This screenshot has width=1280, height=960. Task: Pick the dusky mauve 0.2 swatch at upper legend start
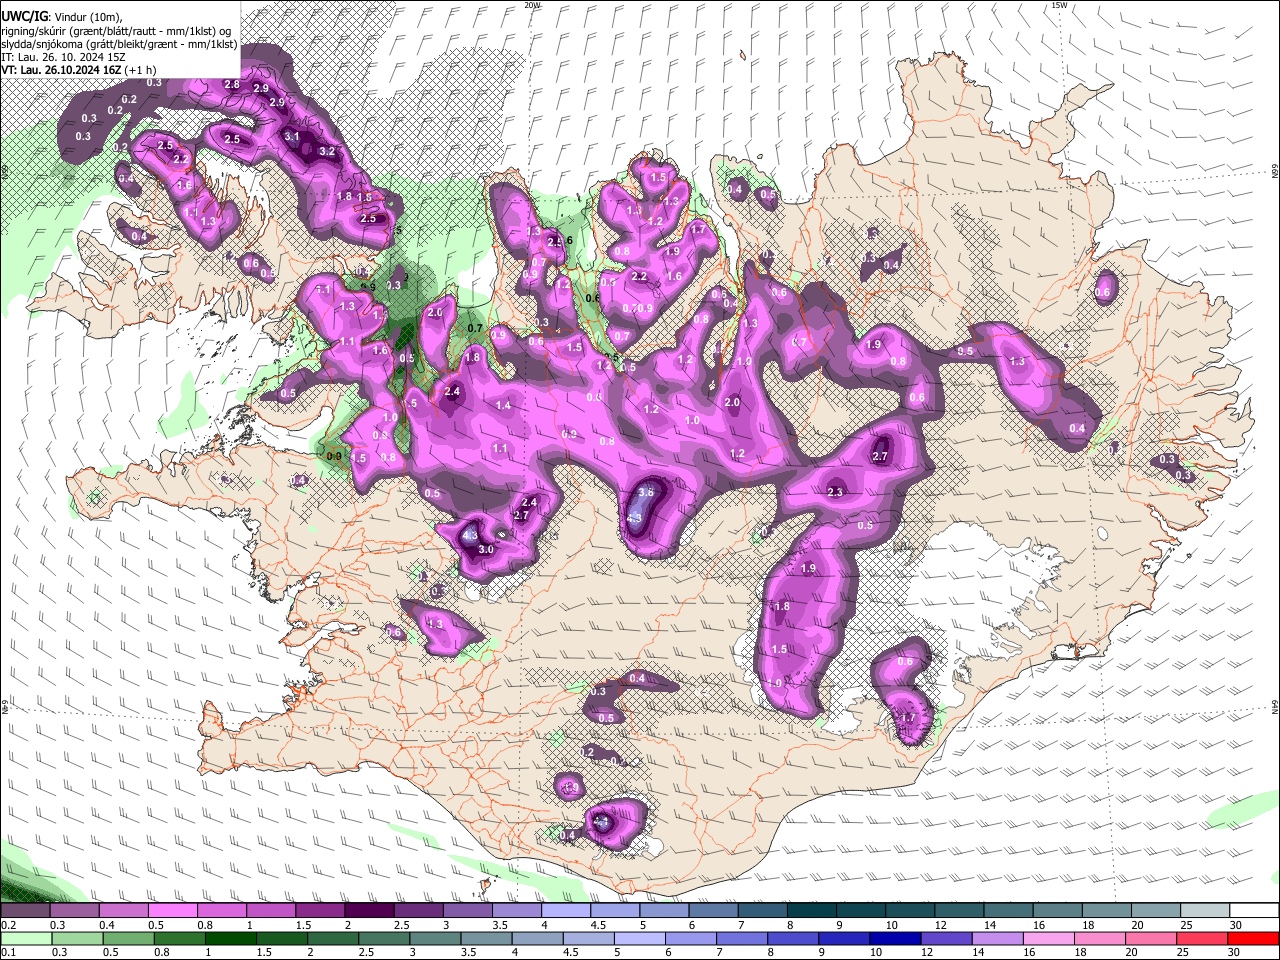25,911
